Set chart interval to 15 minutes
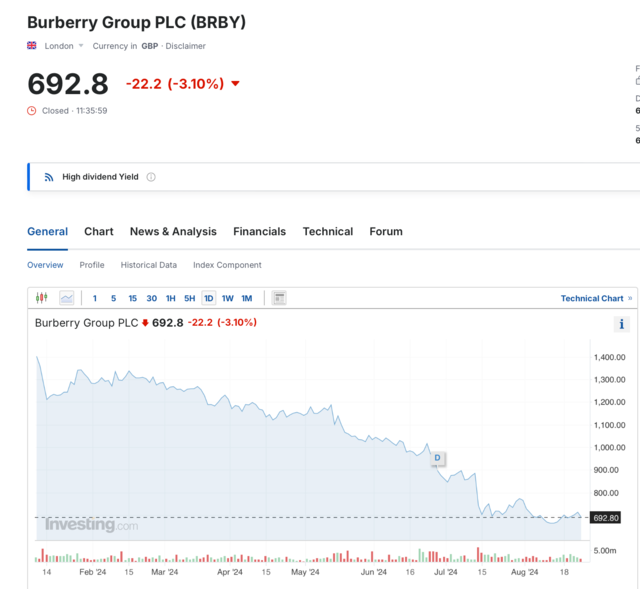This screenshot has height=589, width=640. coord(133,298)
